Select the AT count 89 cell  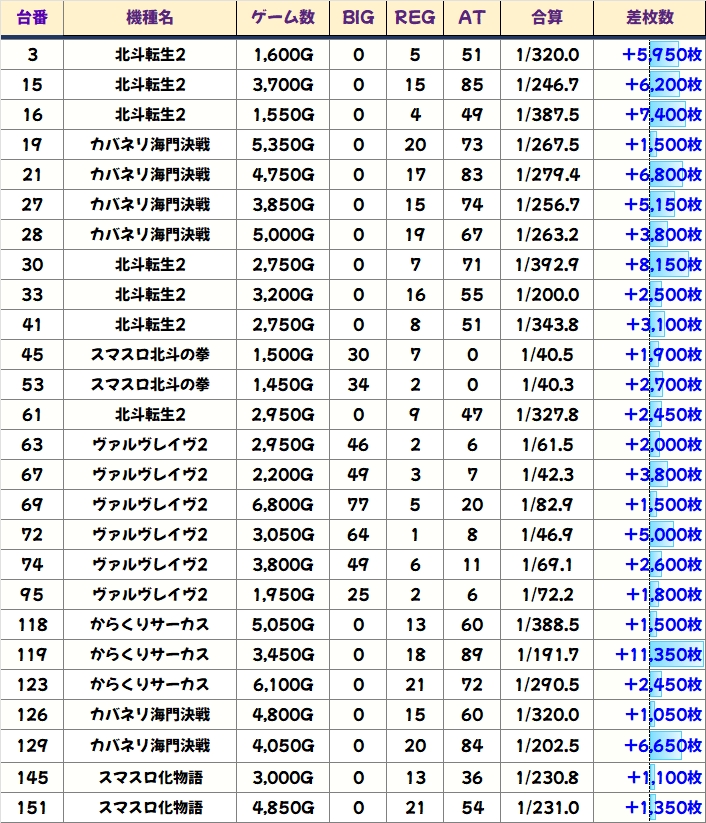(x=472, y=655)
